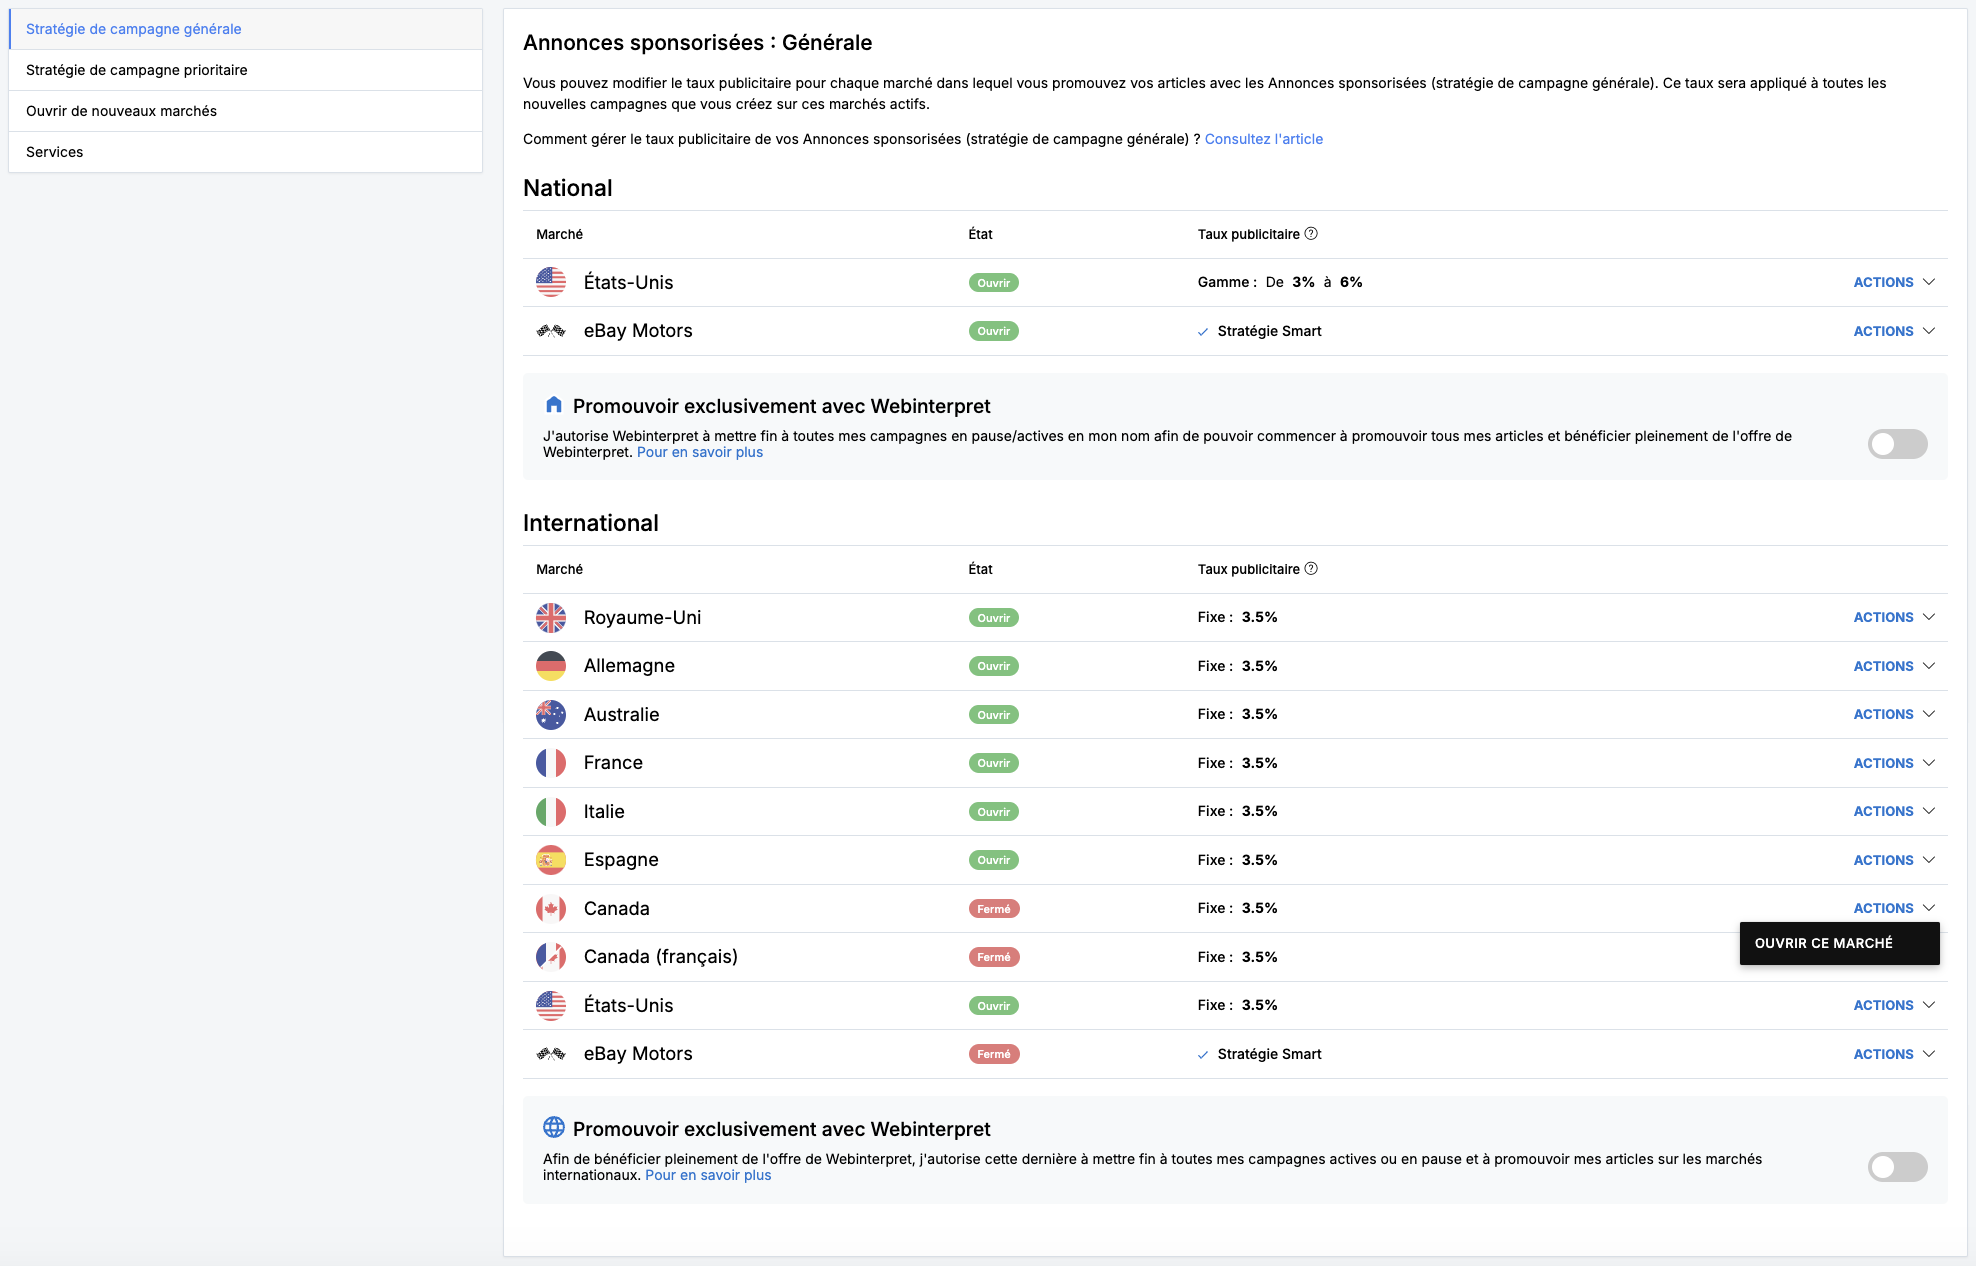Go to Ouvrir de nouveaux marchés
Image resolution: width=1976 pixels, height=1266 pixels.
[x=246, y=111]
